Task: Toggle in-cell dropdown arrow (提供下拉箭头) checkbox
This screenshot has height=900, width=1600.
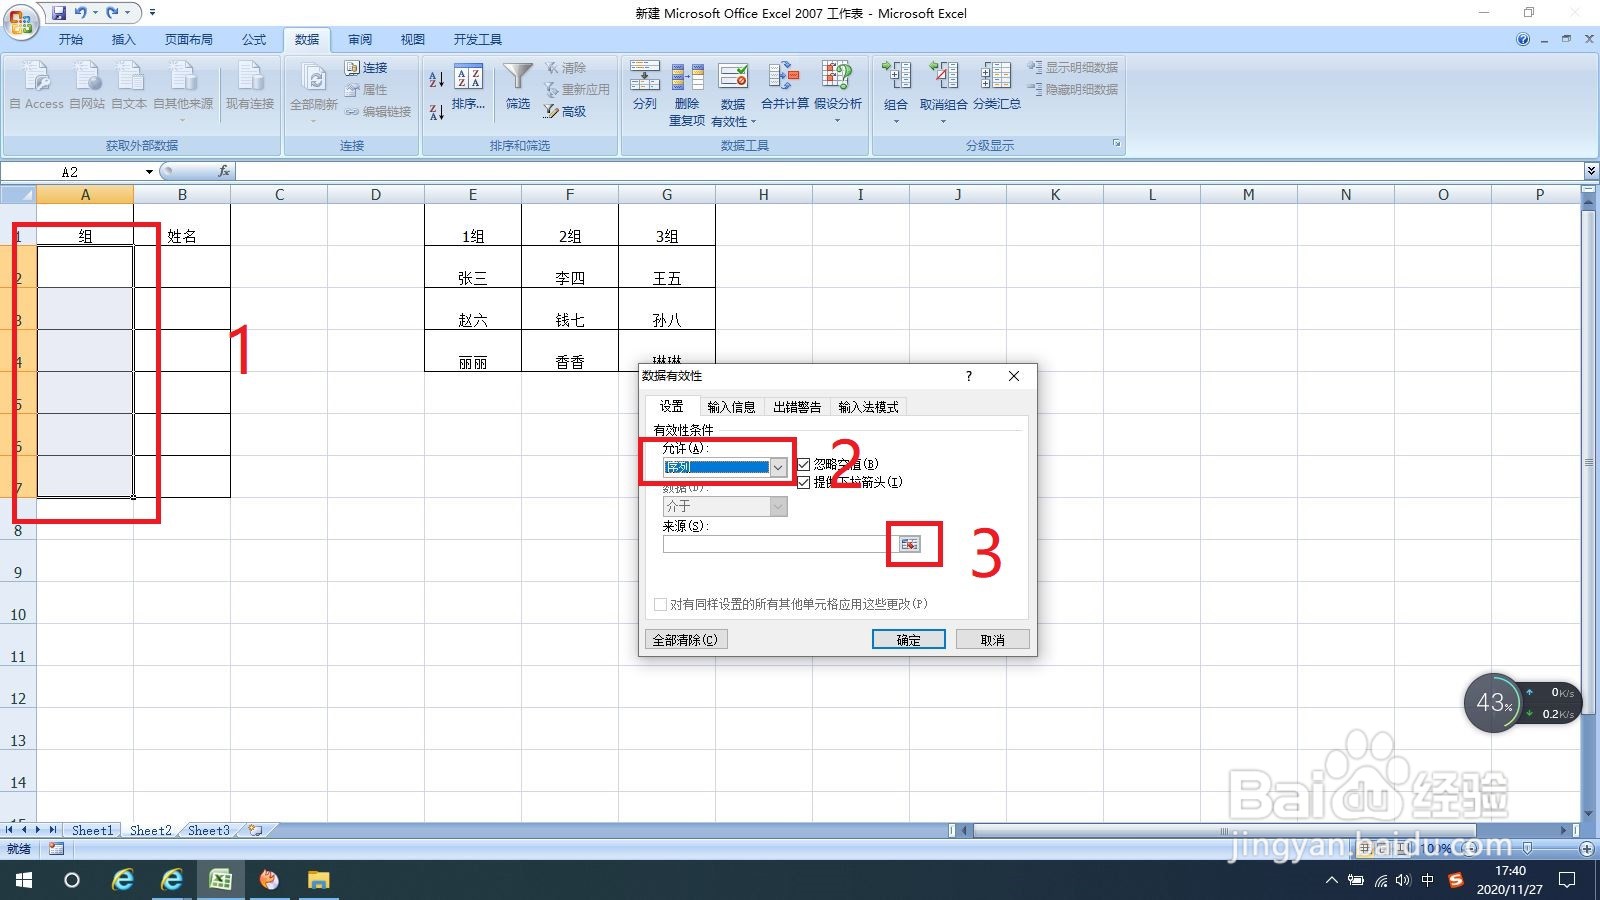Action: [804, 482]
